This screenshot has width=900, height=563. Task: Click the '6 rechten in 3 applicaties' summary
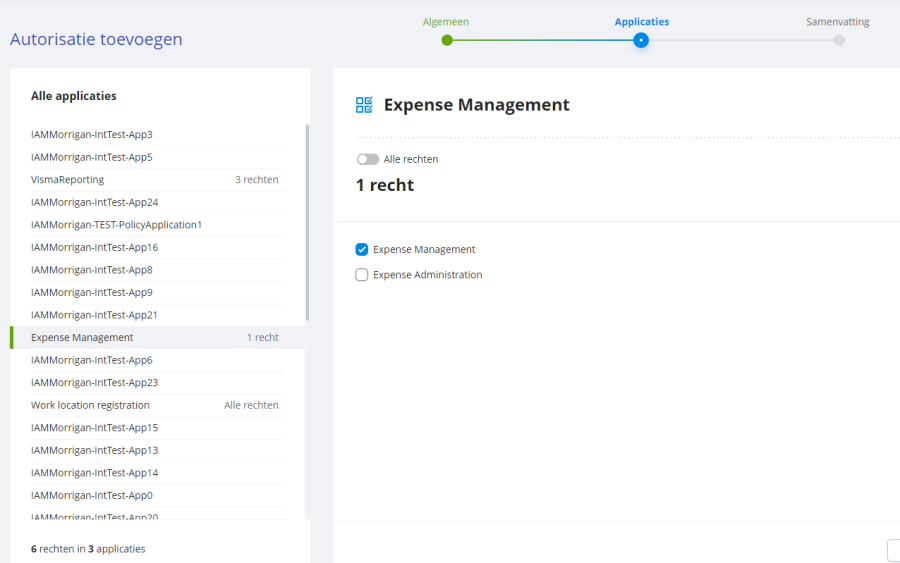point(88,549)
